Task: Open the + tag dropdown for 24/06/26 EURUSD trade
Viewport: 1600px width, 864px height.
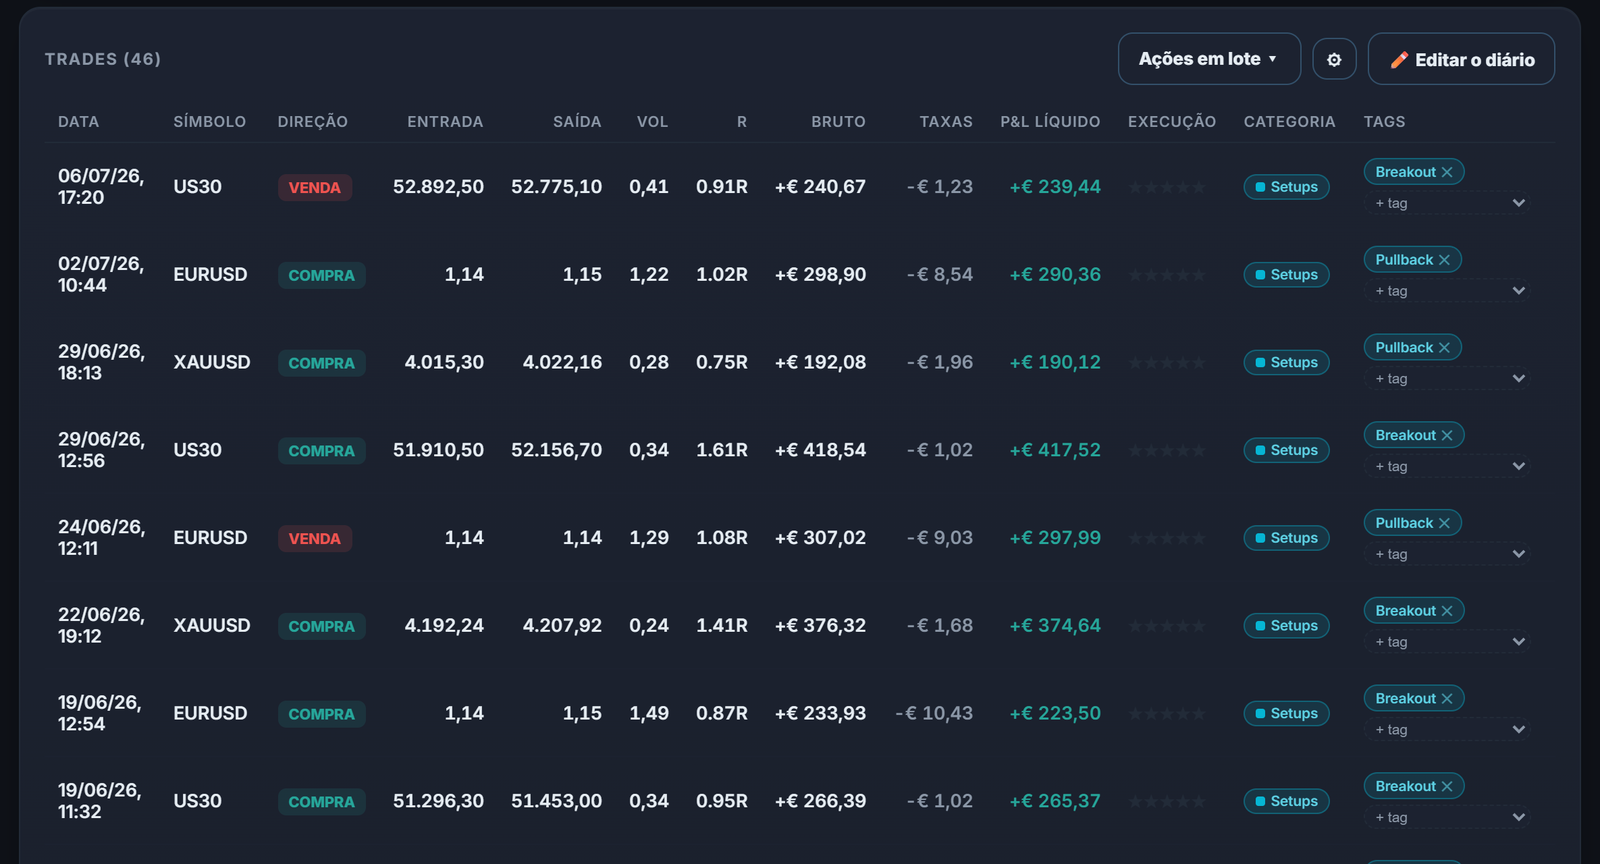Action: point(1447,554)
